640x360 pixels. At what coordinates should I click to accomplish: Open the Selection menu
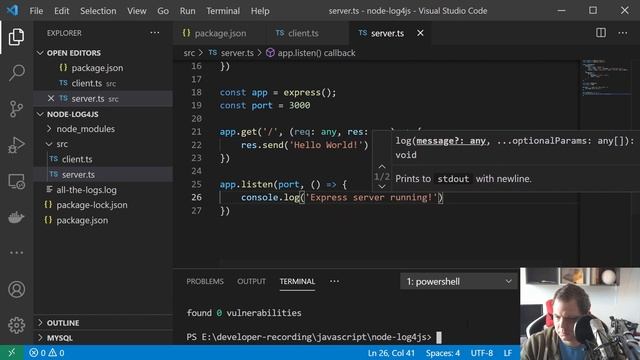coord(98,11)
